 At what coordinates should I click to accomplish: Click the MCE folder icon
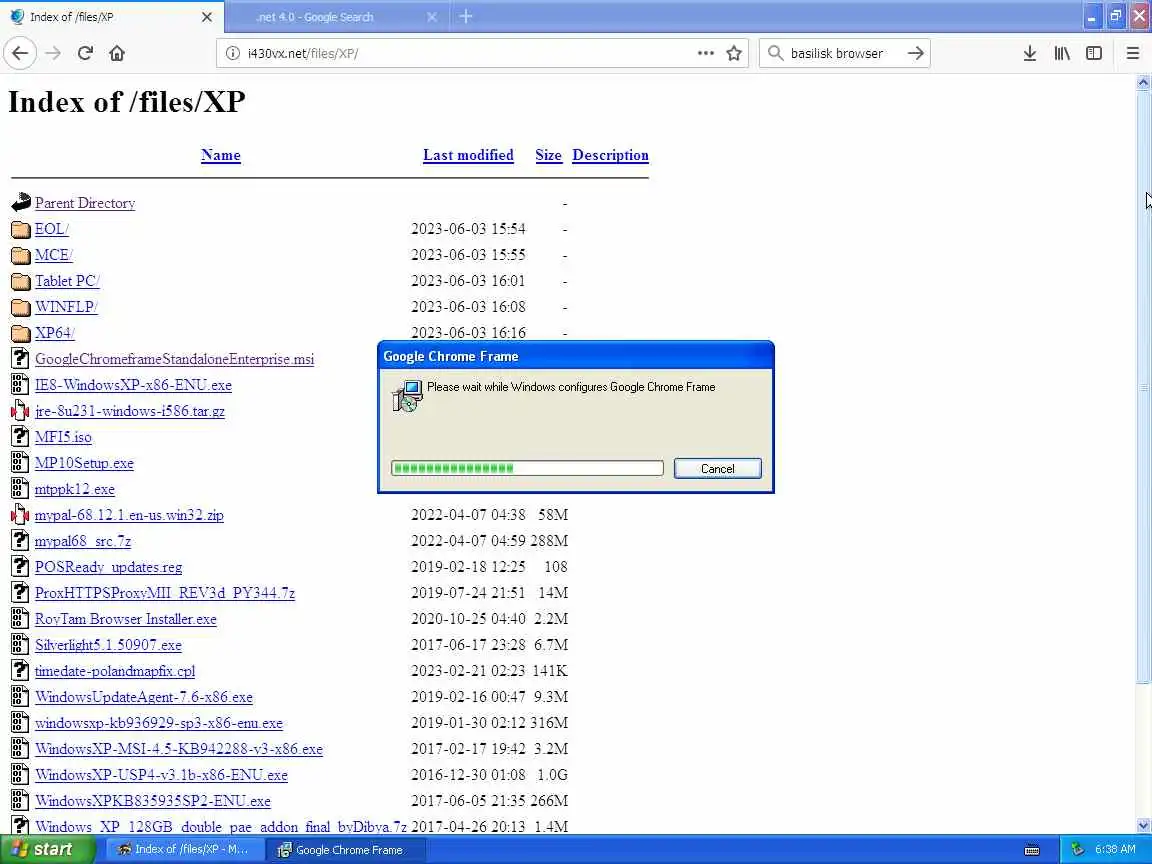click(x=21, y=255)
